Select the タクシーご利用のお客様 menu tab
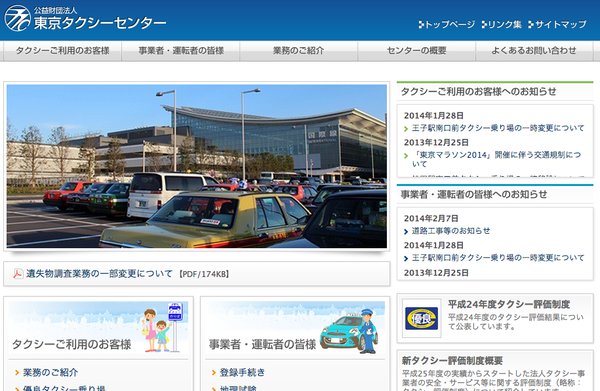This screenshot has height=391, width=600. coord(62,51)
